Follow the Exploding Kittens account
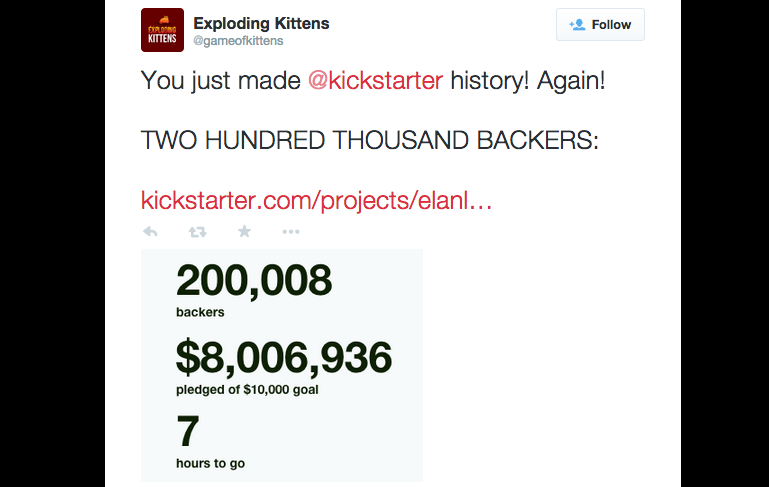The width and height of the screenshot is (769, 487). pyautogui.click(x=600, y=25)
